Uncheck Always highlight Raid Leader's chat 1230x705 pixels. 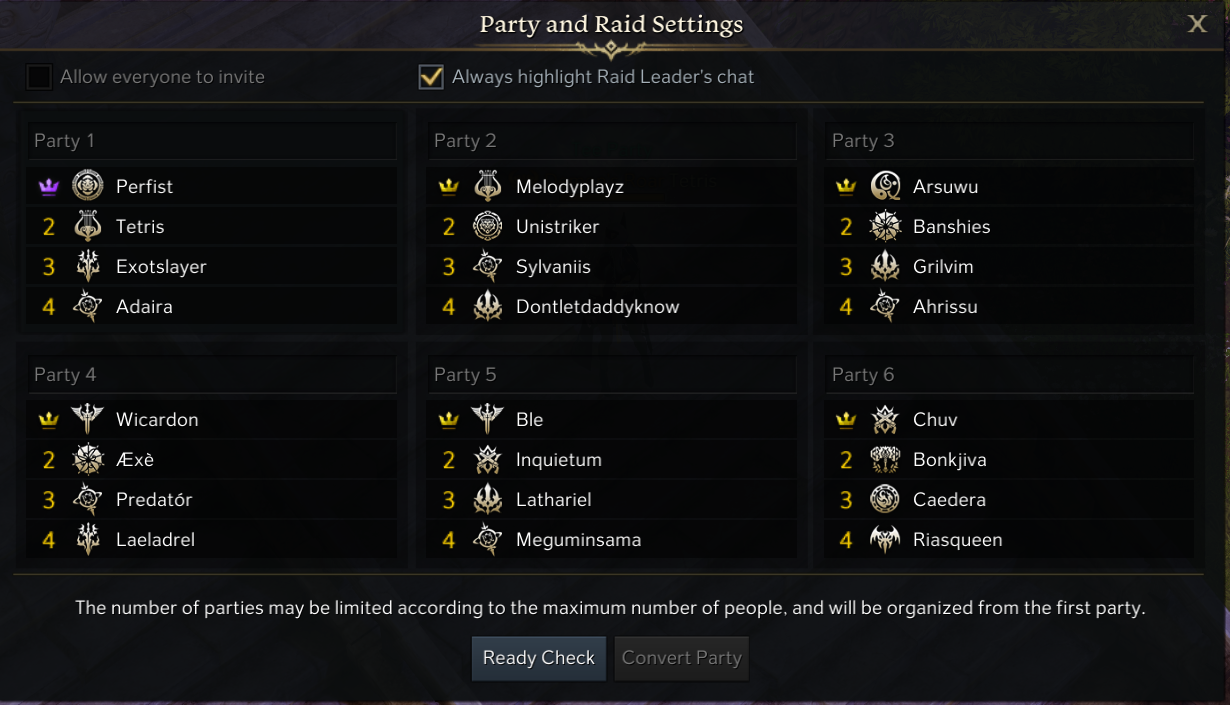pyautogui.click(x=431, y=77)
